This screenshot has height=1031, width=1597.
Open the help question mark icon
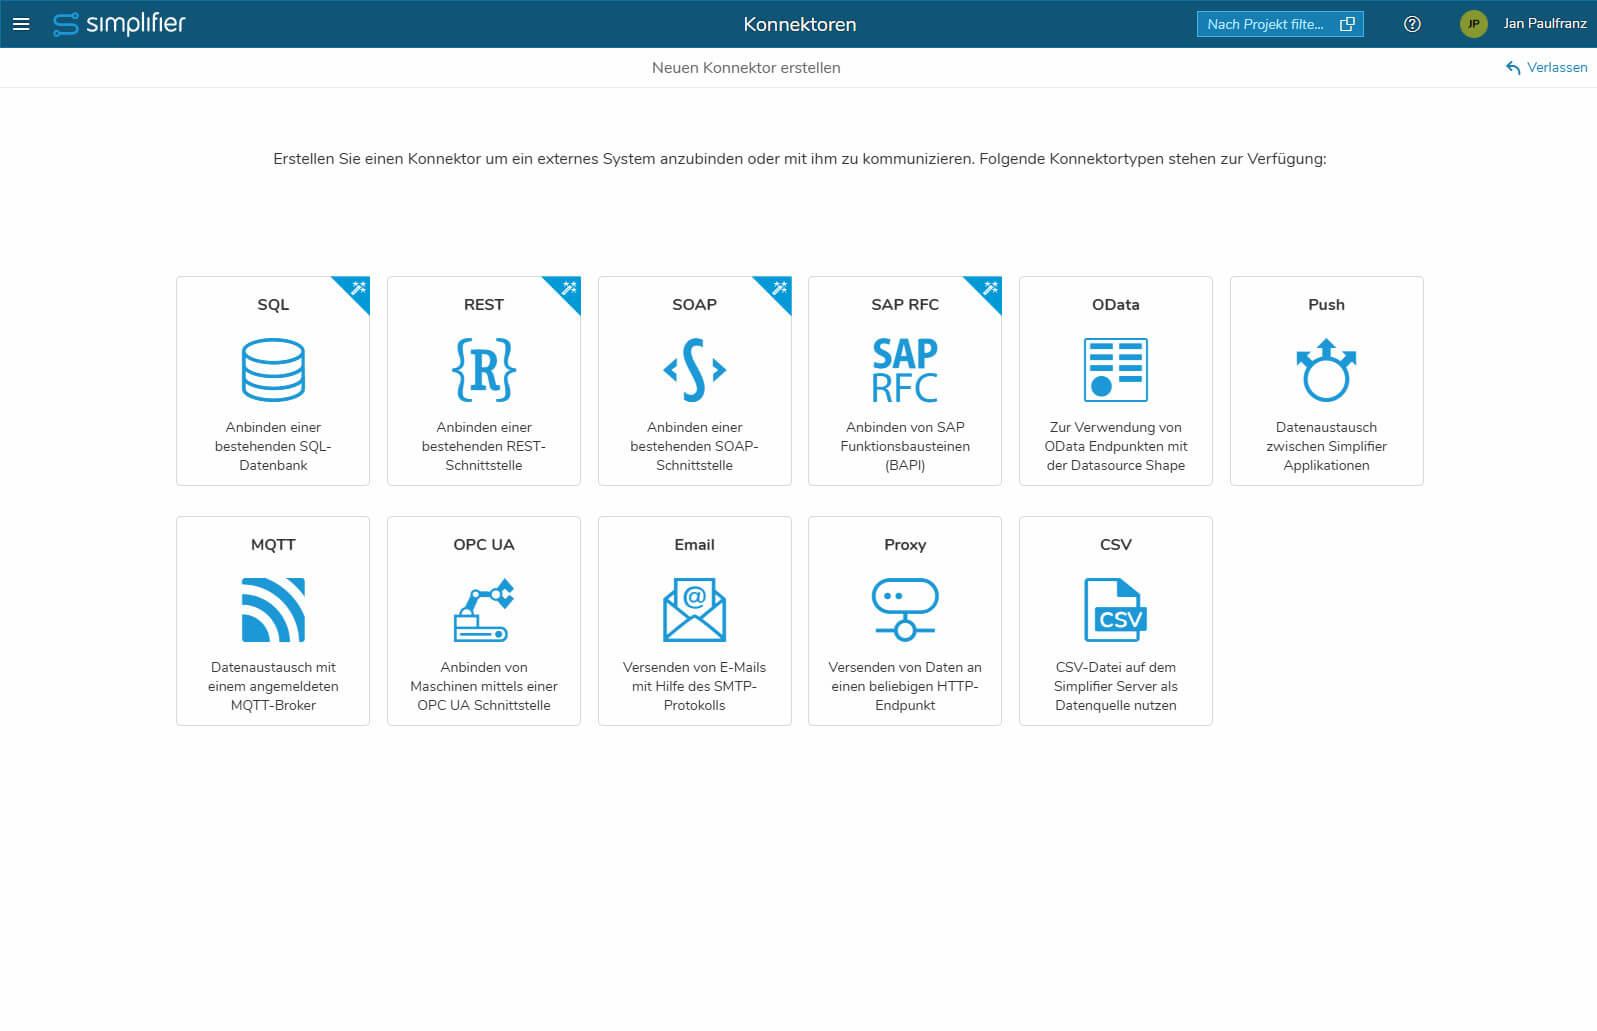[x=1412, y=24]
